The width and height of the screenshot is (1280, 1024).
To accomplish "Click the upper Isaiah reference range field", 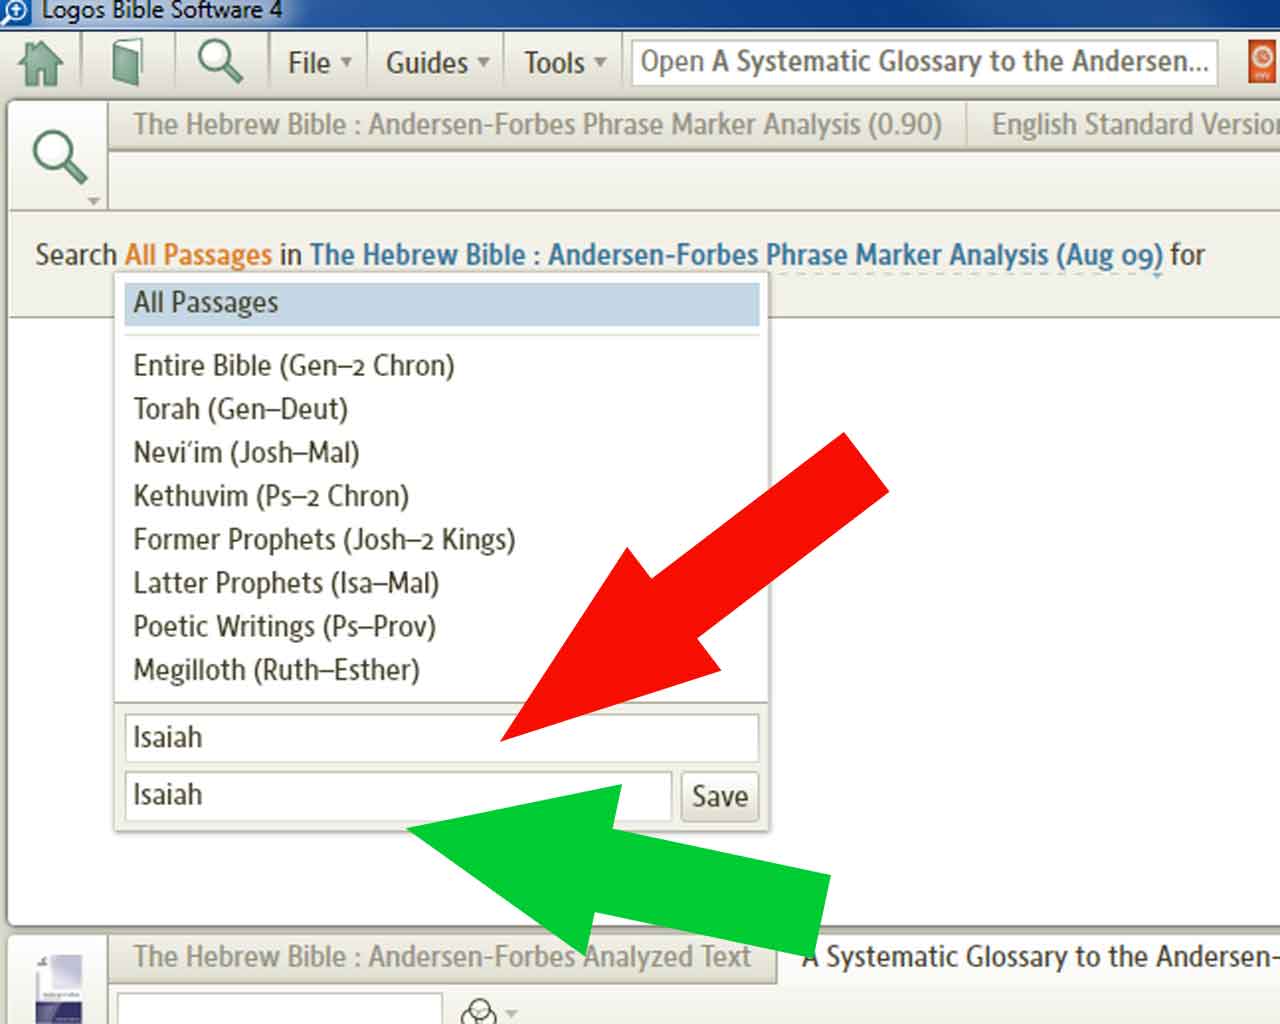I will [442, 738].
